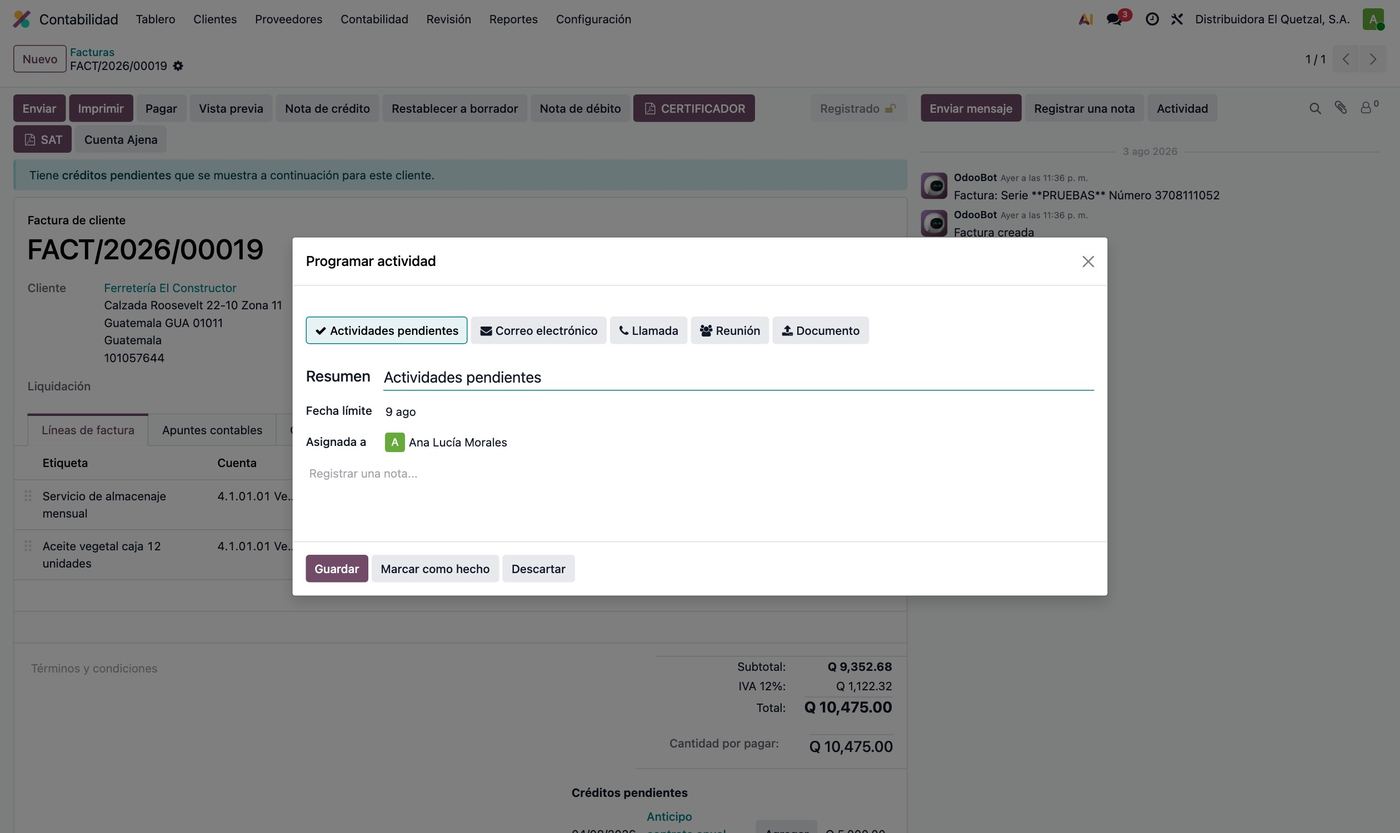The image size is (1400, 833).
Task: Go to next record arrow
Action: [x=1373, y=59]
